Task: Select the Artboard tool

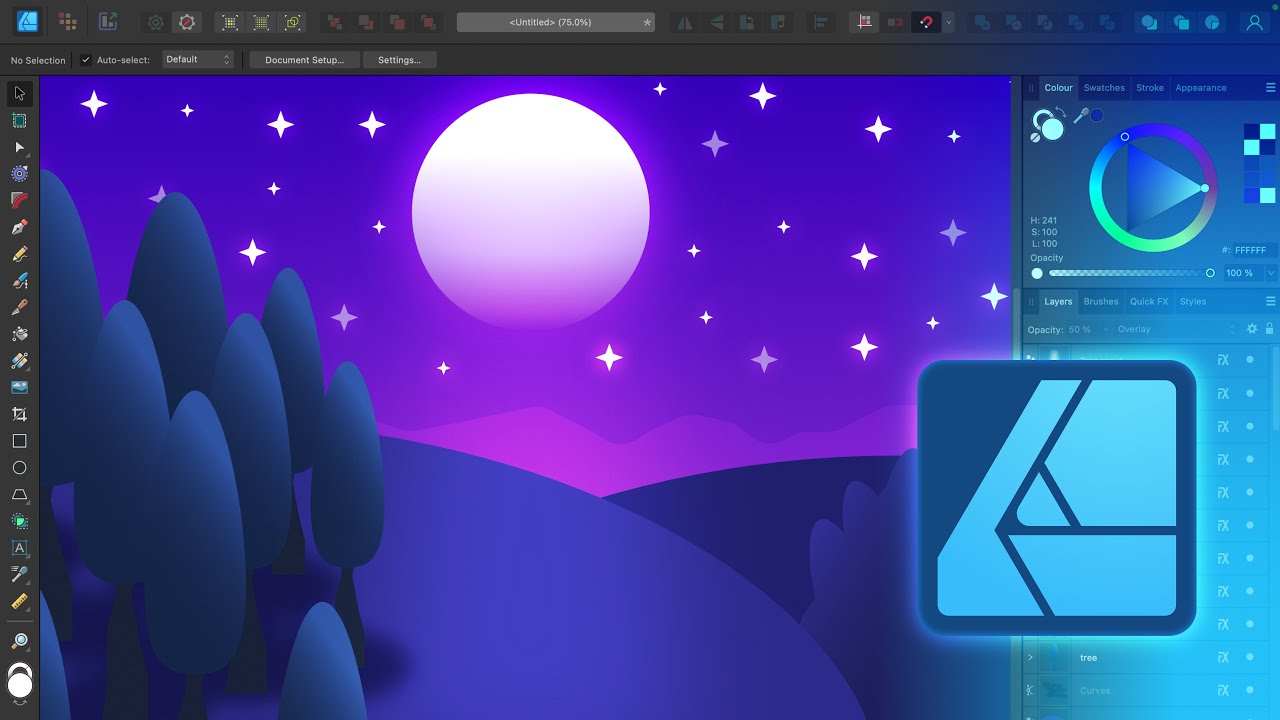Action: [19, 120]
